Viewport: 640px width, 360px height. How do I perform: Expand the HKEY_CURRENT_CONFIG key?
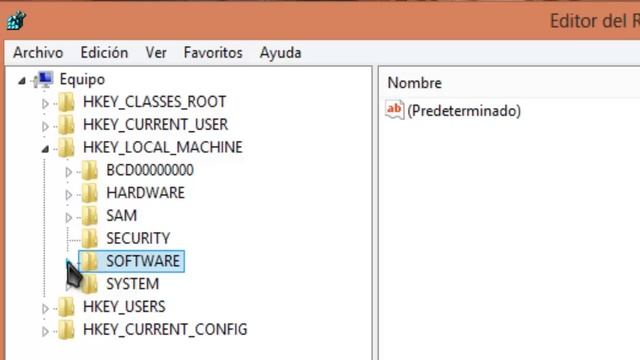pyautogui.click(x=45, y=332)
